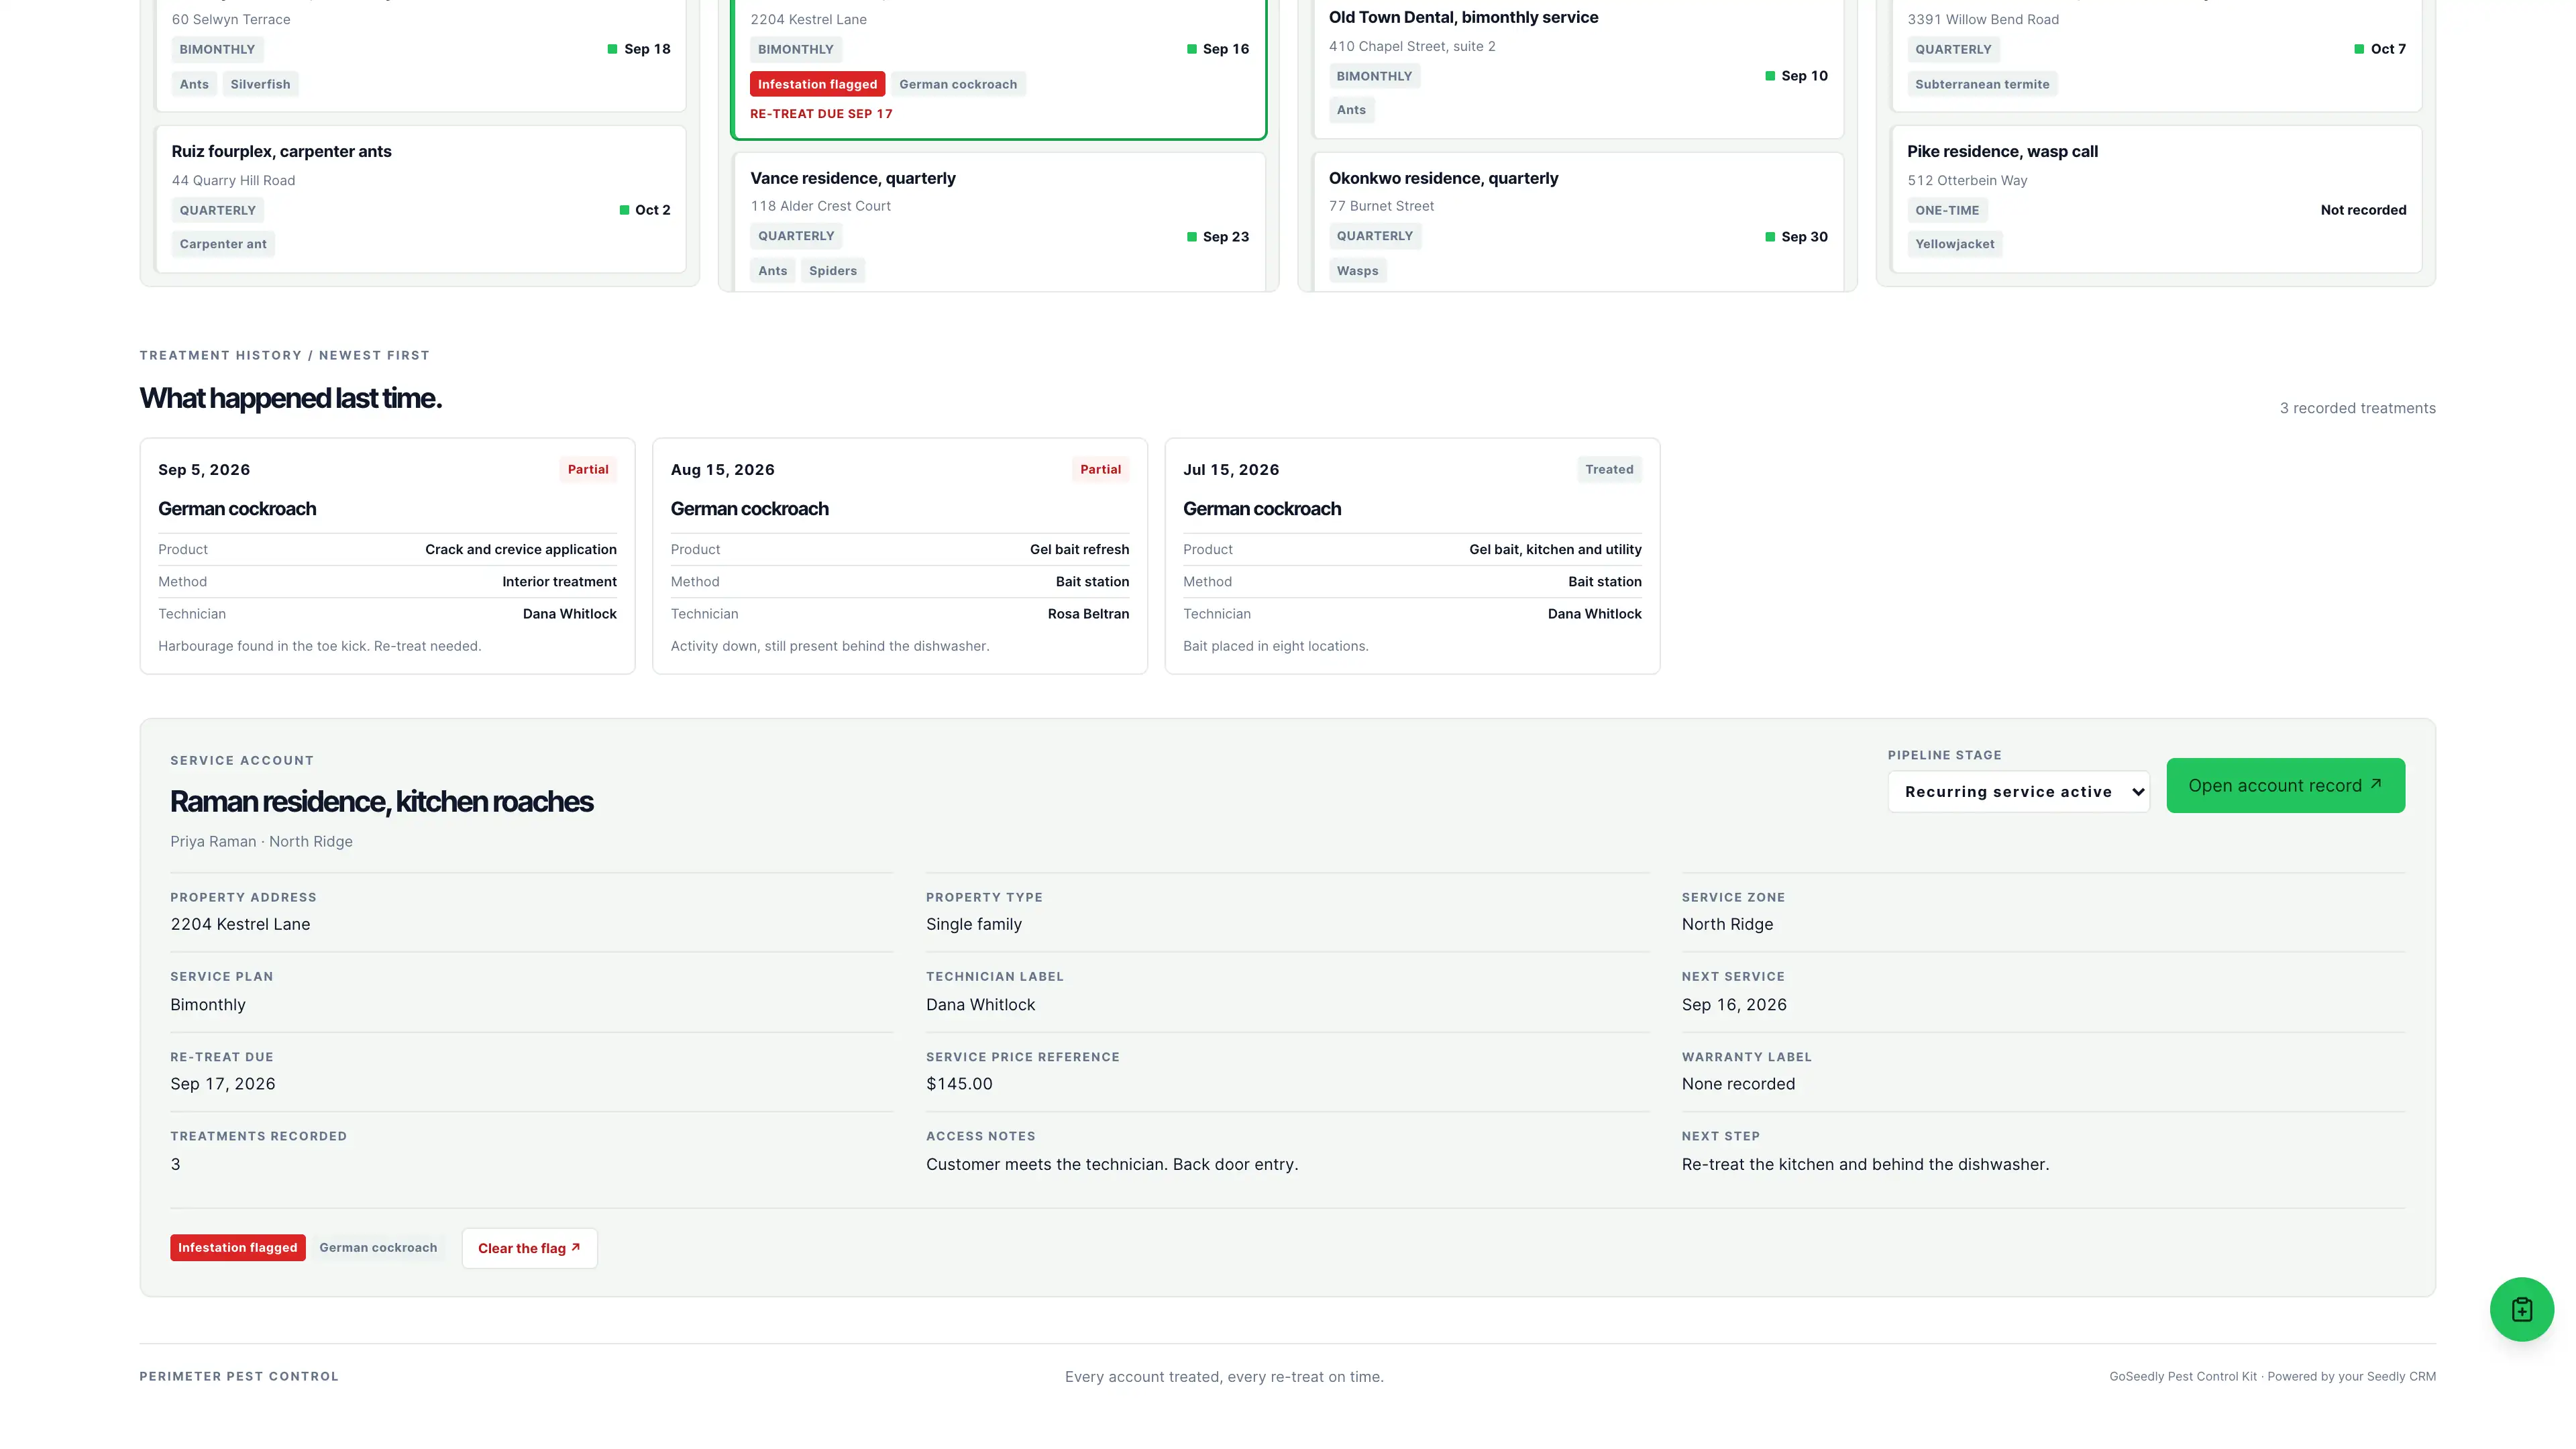Viewport: 2576px width, 1449px height.
Task: Open the Ruiz fourplex, carpenter ants card
Action: coord(420,198)
